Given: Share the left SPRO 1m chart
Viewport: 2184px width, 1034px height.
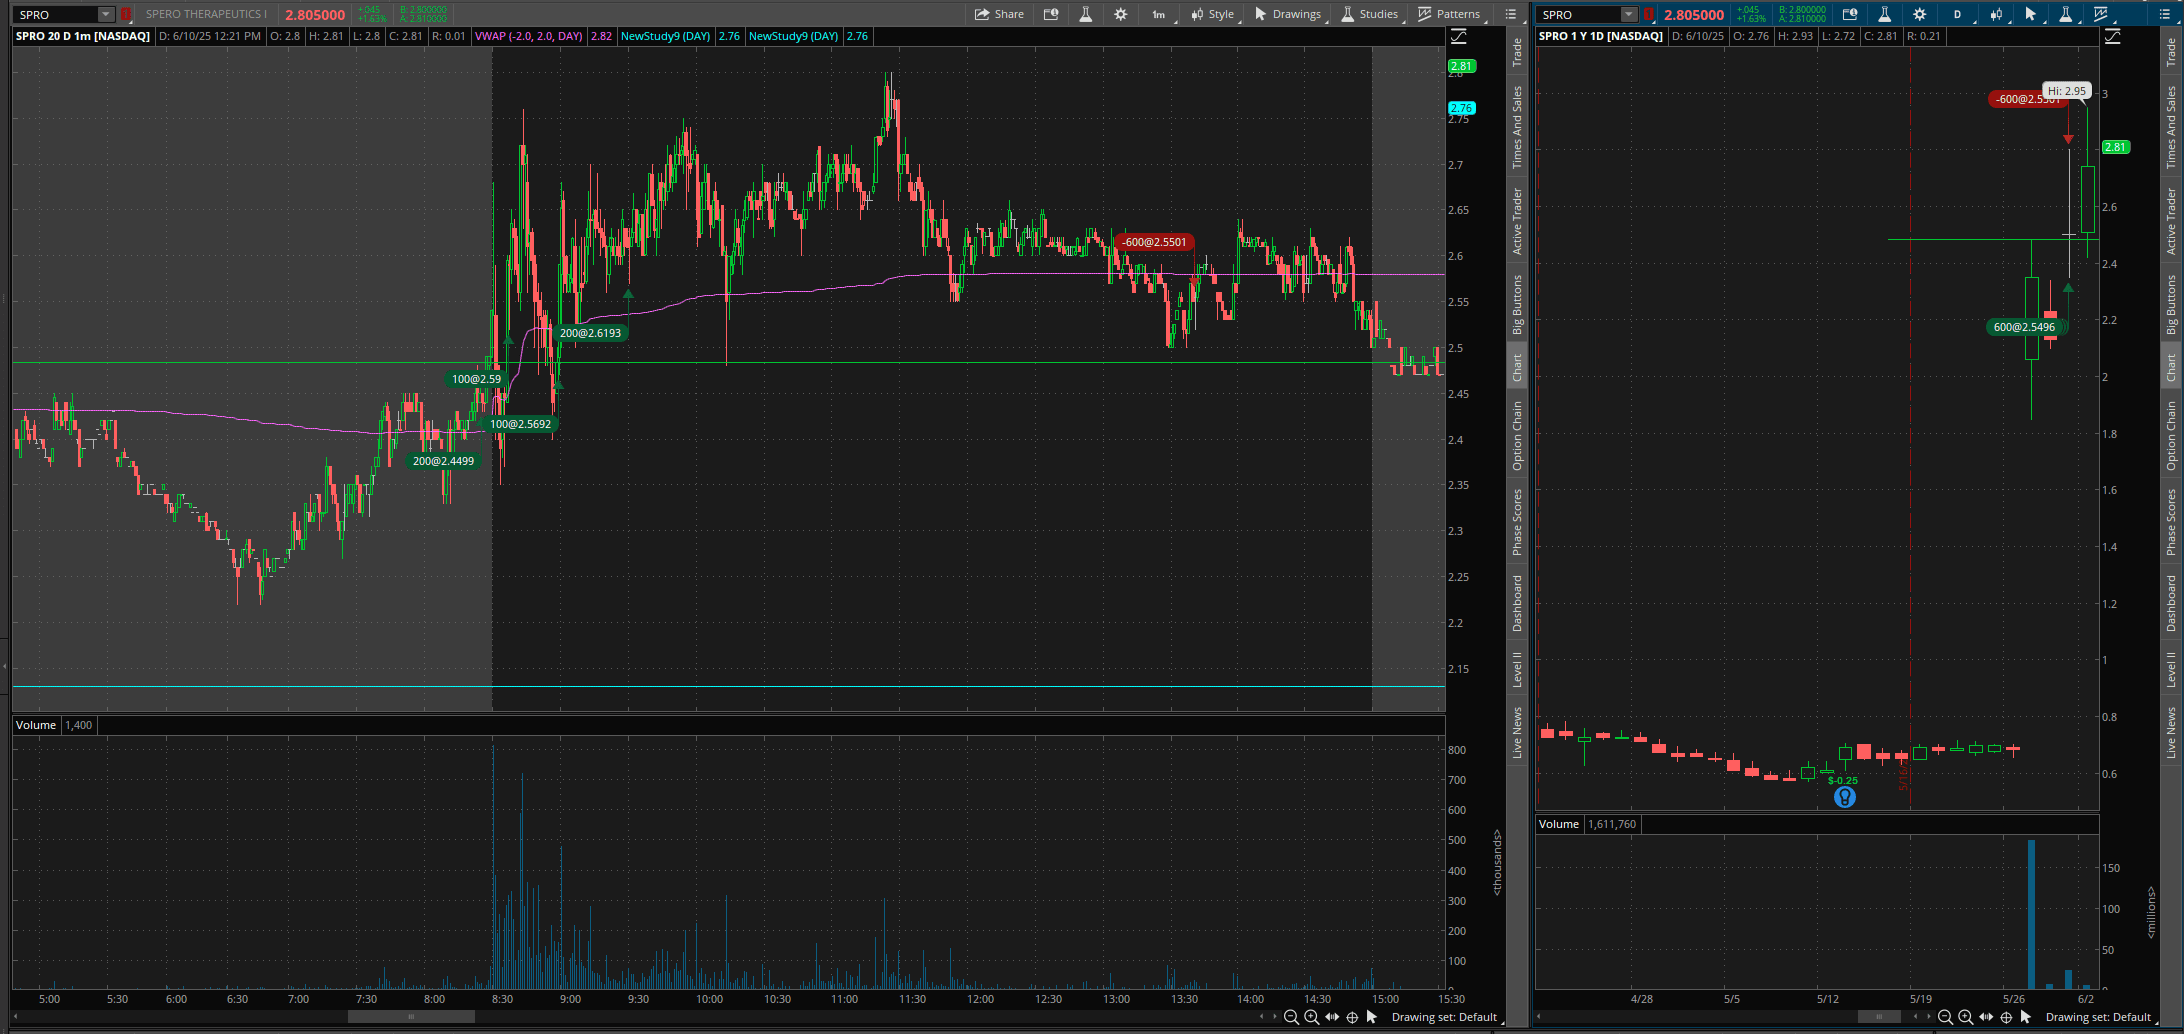Looking at the screenshot, I should (999, 14).
